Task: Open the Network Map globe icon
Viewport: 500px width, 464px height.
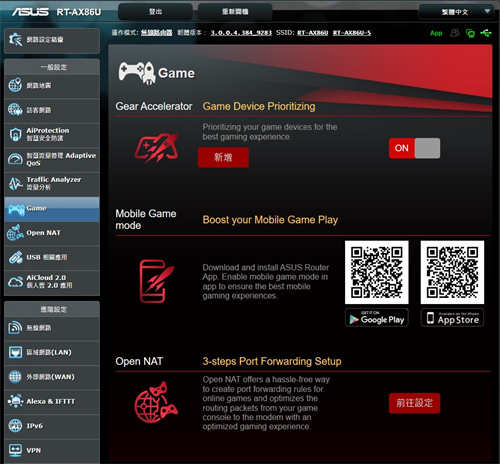Action: pyautogui.click(x=15, y=85)
